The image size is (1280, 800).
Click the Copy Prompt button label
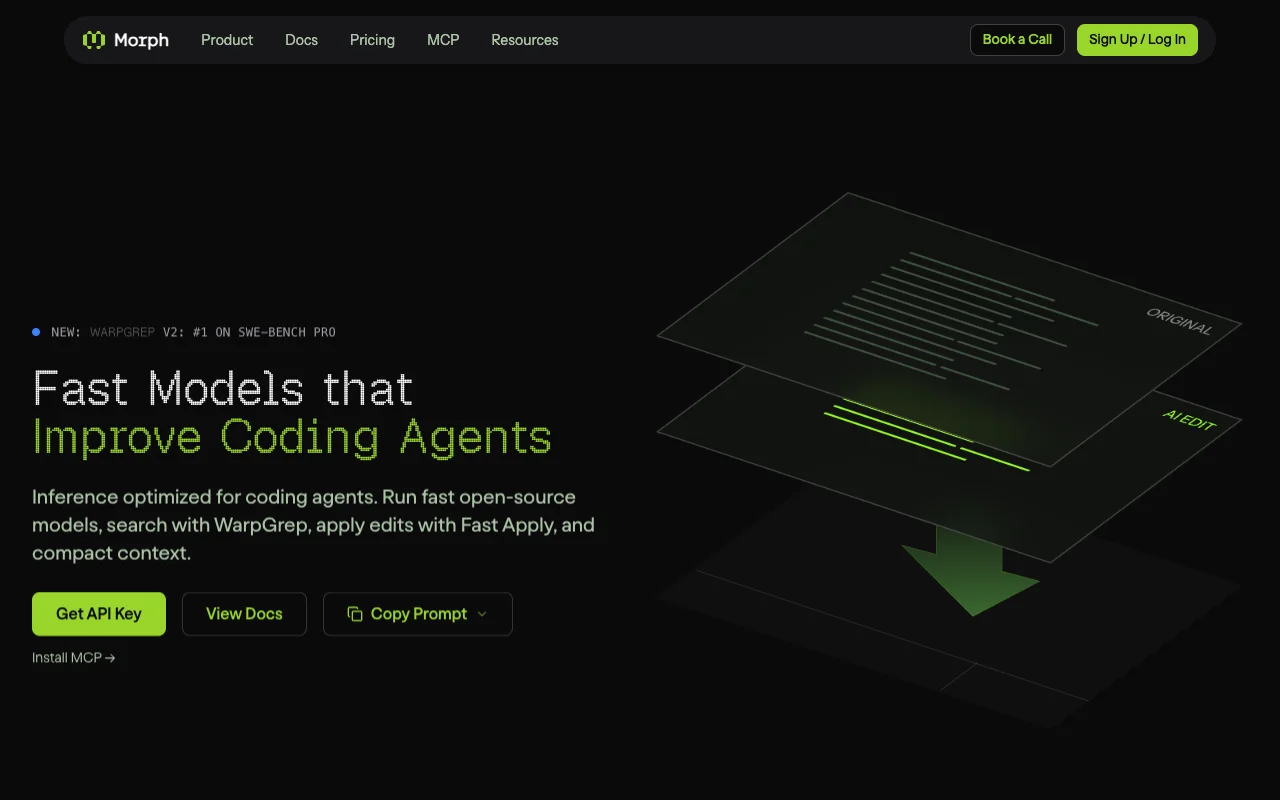[x=419, y=614]
